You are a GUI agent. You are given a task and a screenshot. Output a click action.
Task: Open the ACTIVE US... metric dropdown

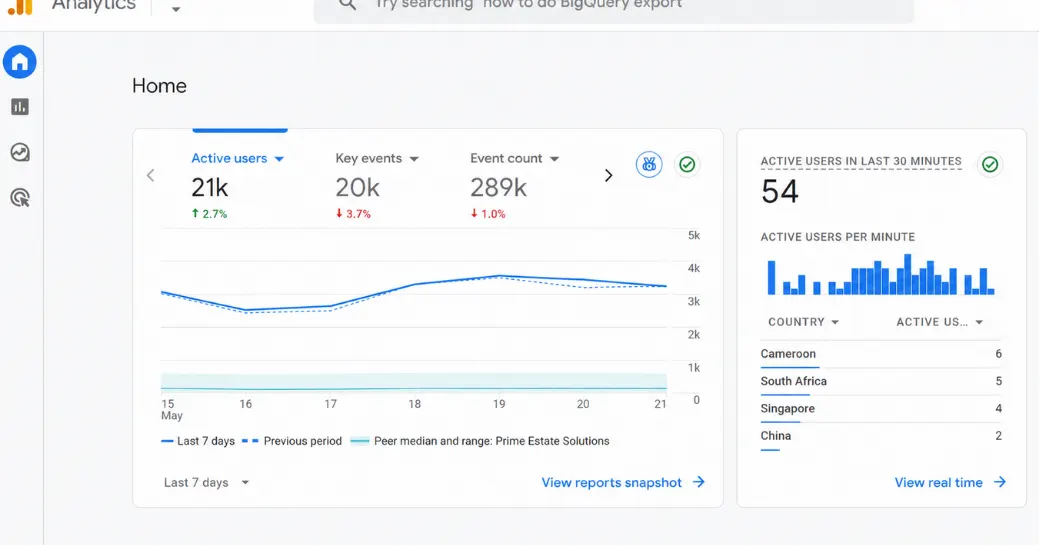pos(939,322)
